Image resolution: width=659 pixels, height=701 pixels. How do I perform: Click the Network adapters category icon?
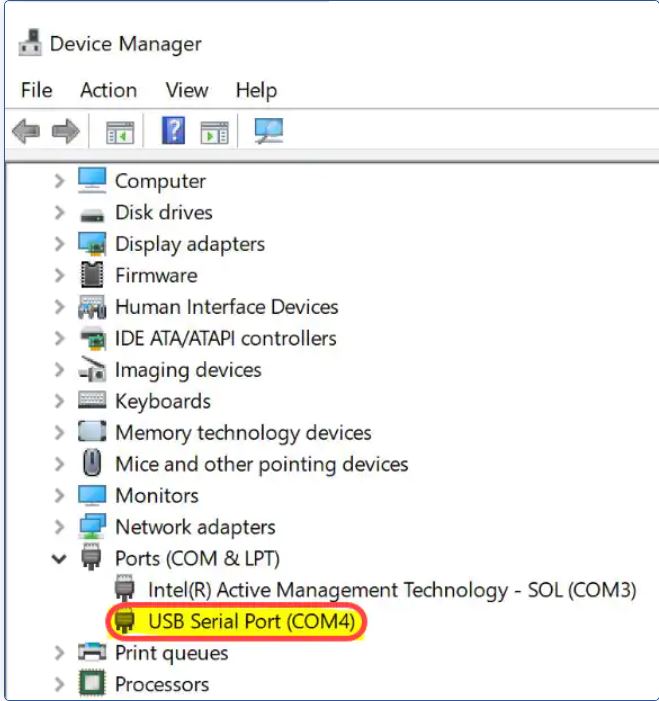coord(93,526)
